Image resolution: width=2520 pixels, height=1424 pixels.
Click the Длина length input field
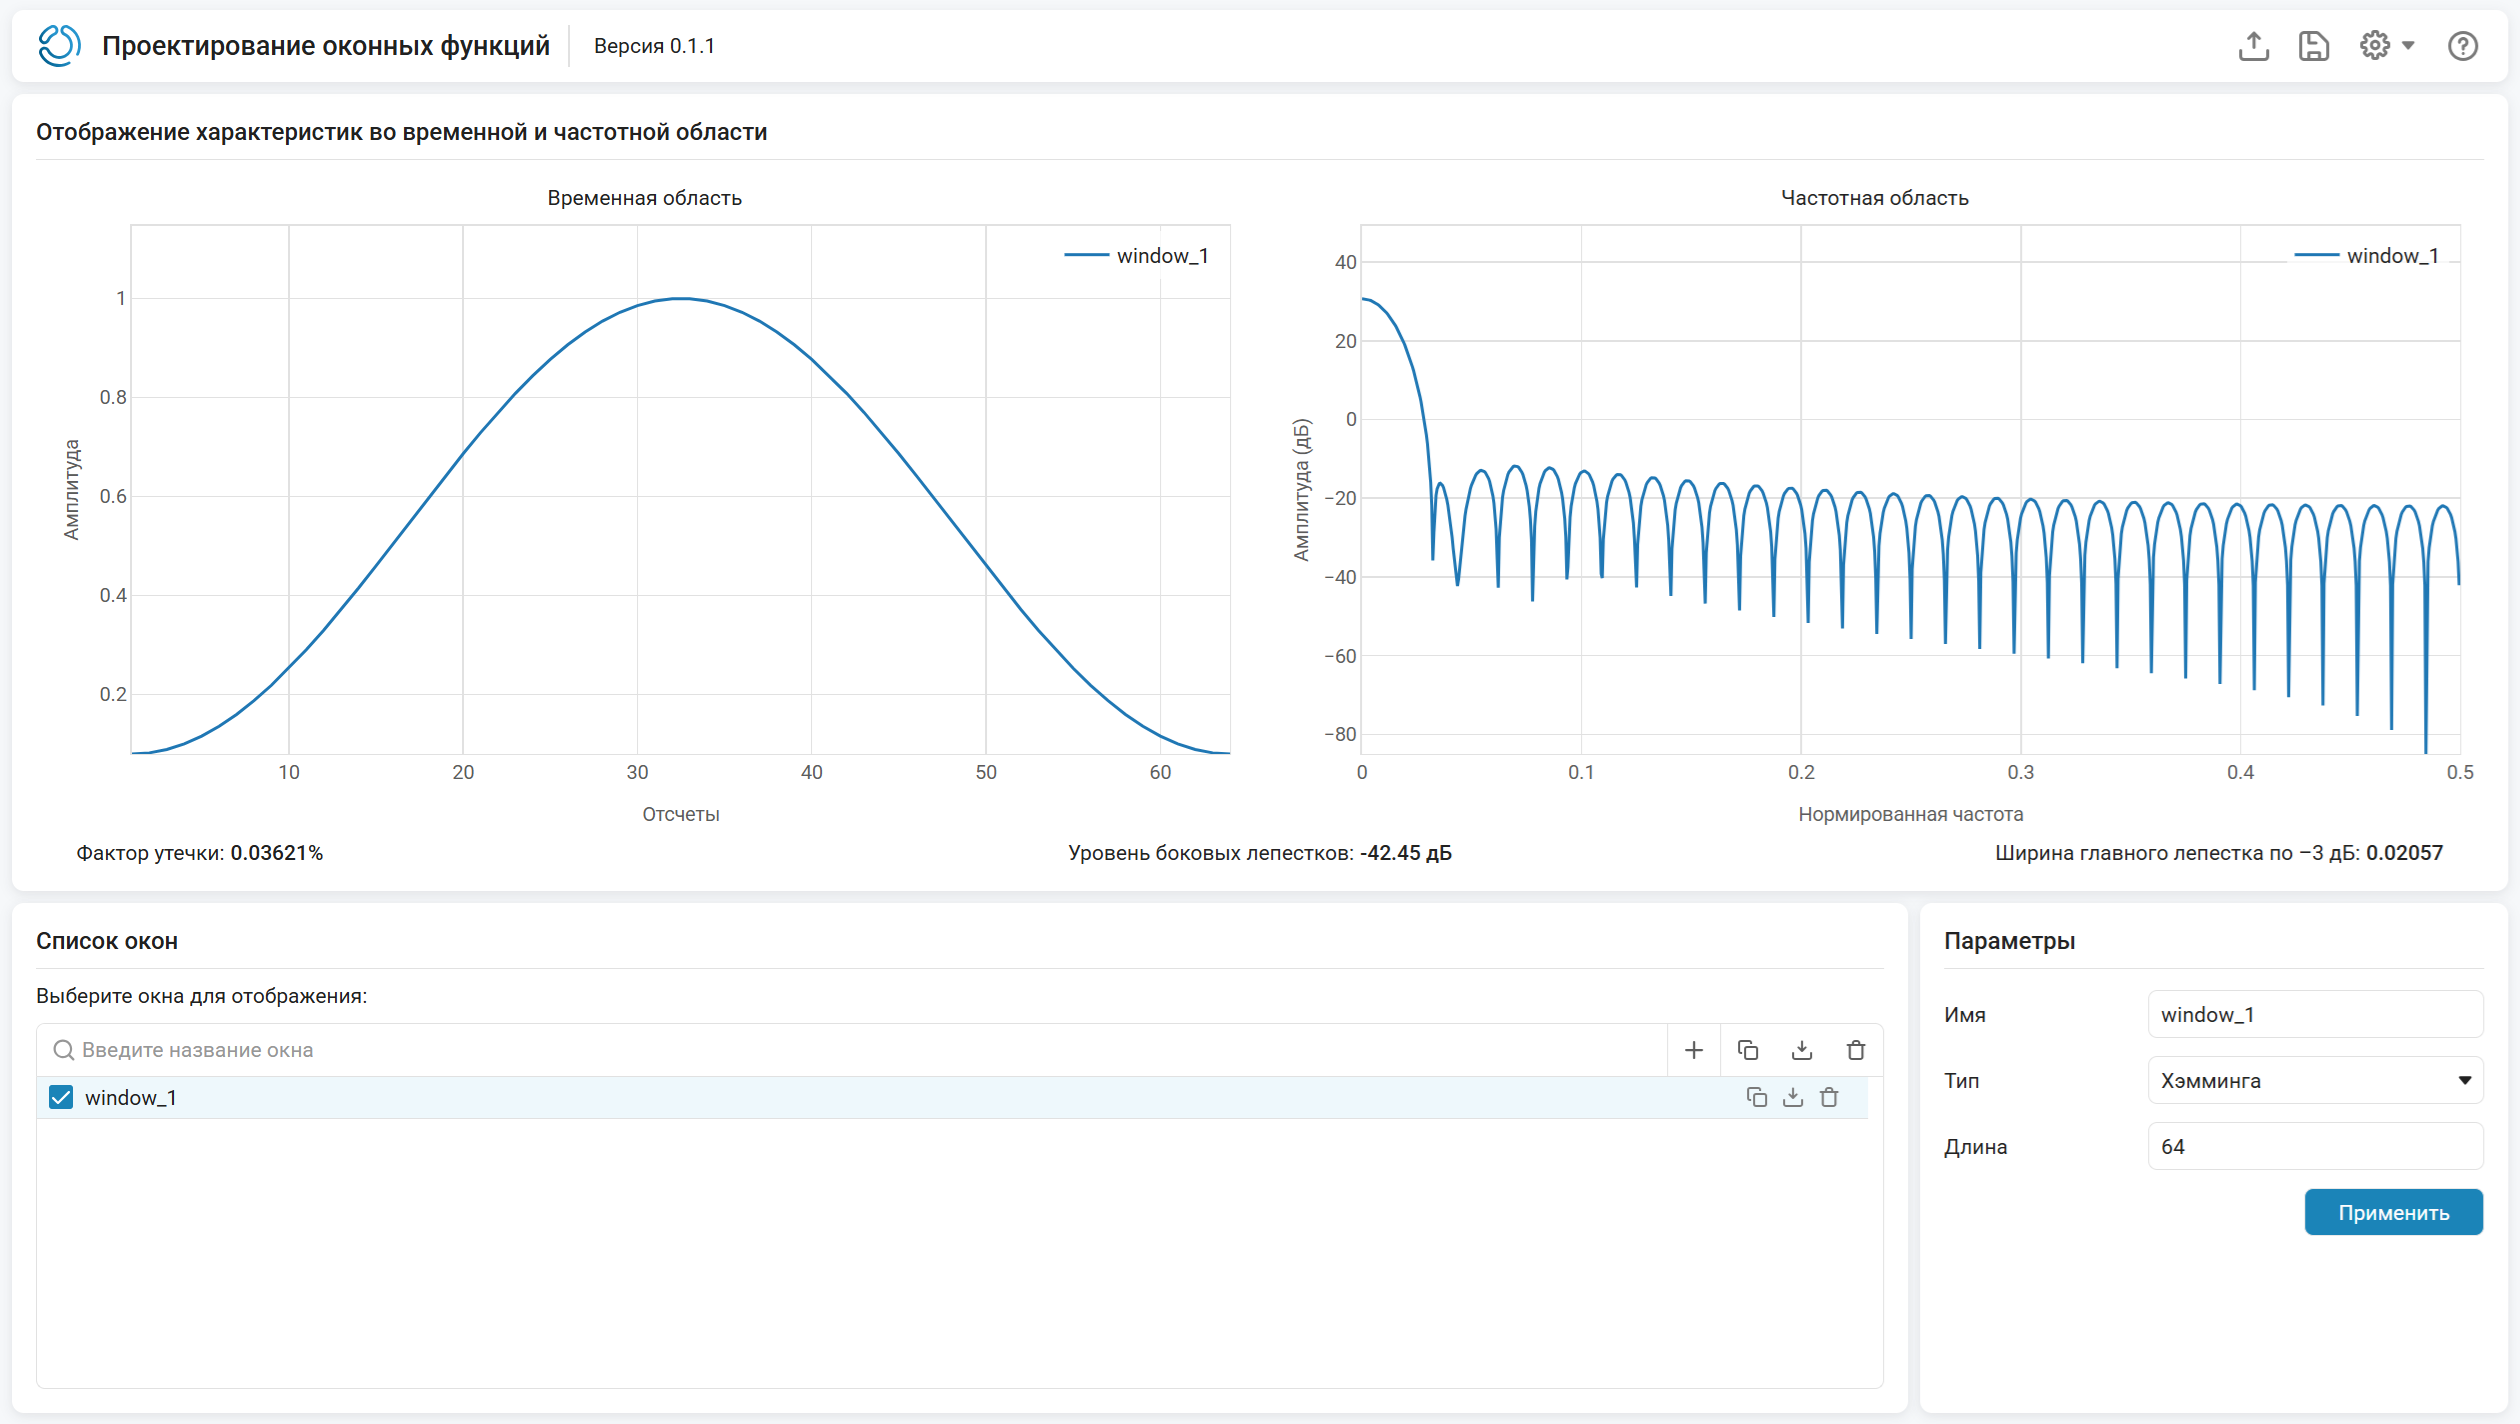(x=2315, y=1146)
